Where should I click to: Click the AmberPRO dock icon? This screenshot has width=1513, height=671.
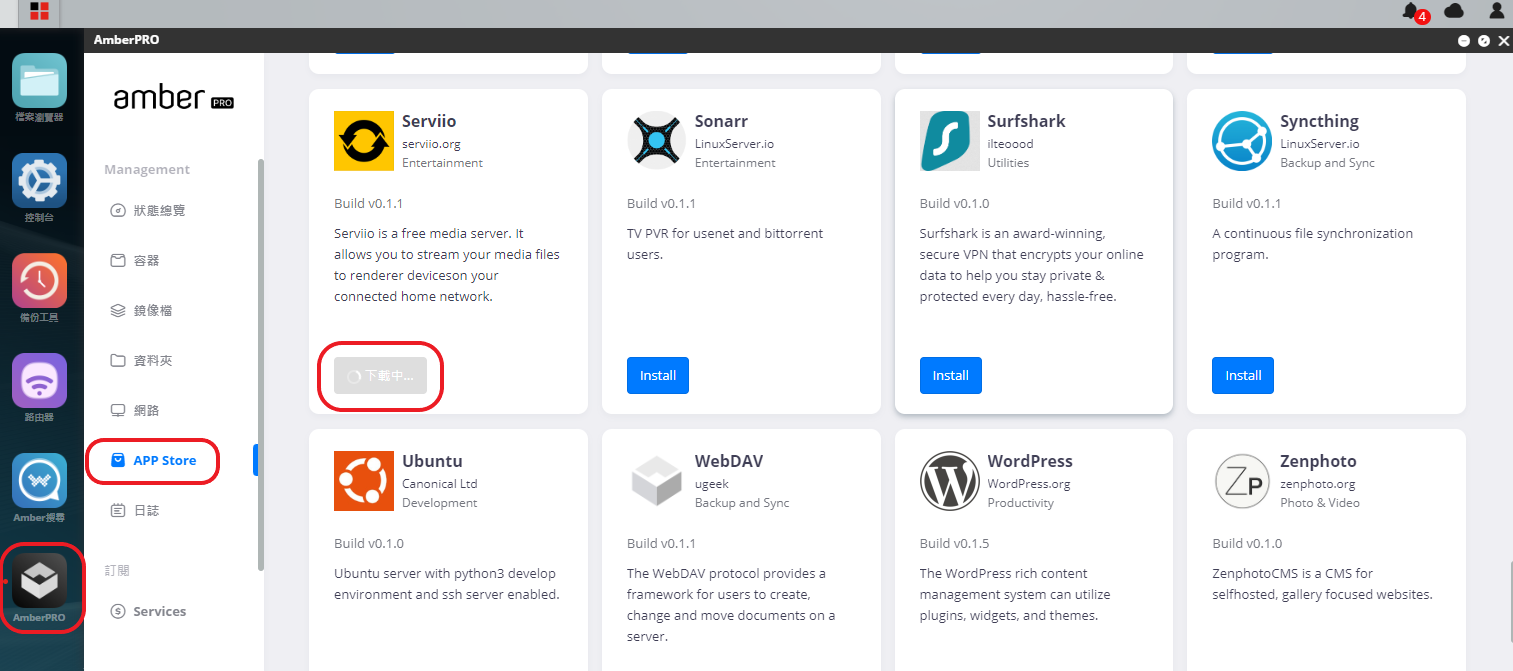(40, 581)
